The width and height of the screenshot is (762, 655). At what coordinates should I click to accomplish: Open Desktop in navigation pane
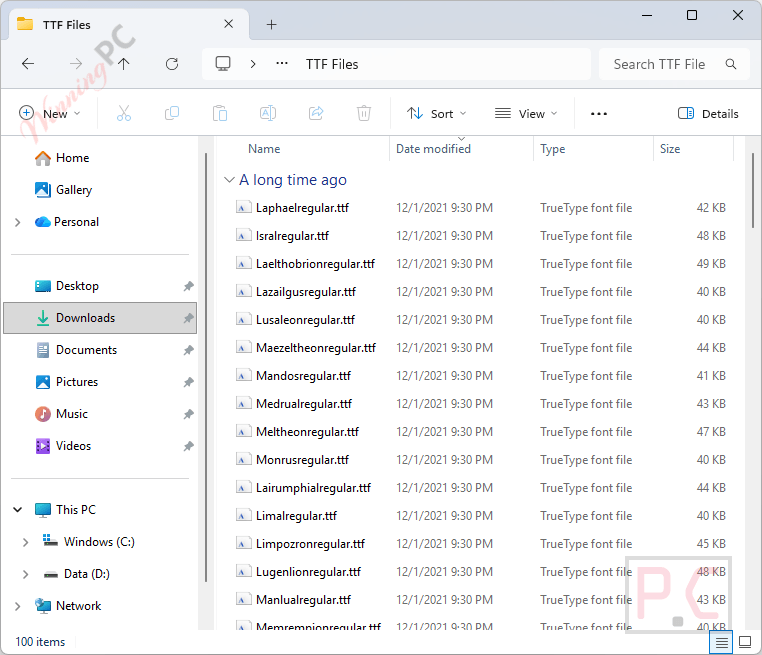click(67, 286)
